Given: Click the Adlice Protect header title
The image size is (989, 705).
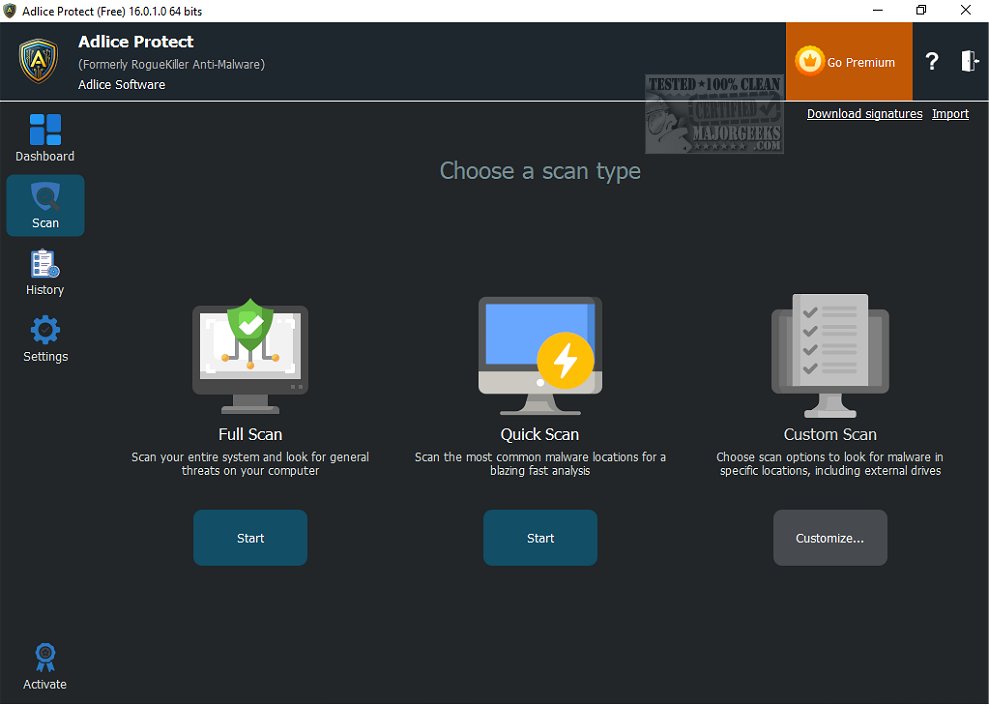Looking at the screenshot, I should pos(136,42).
